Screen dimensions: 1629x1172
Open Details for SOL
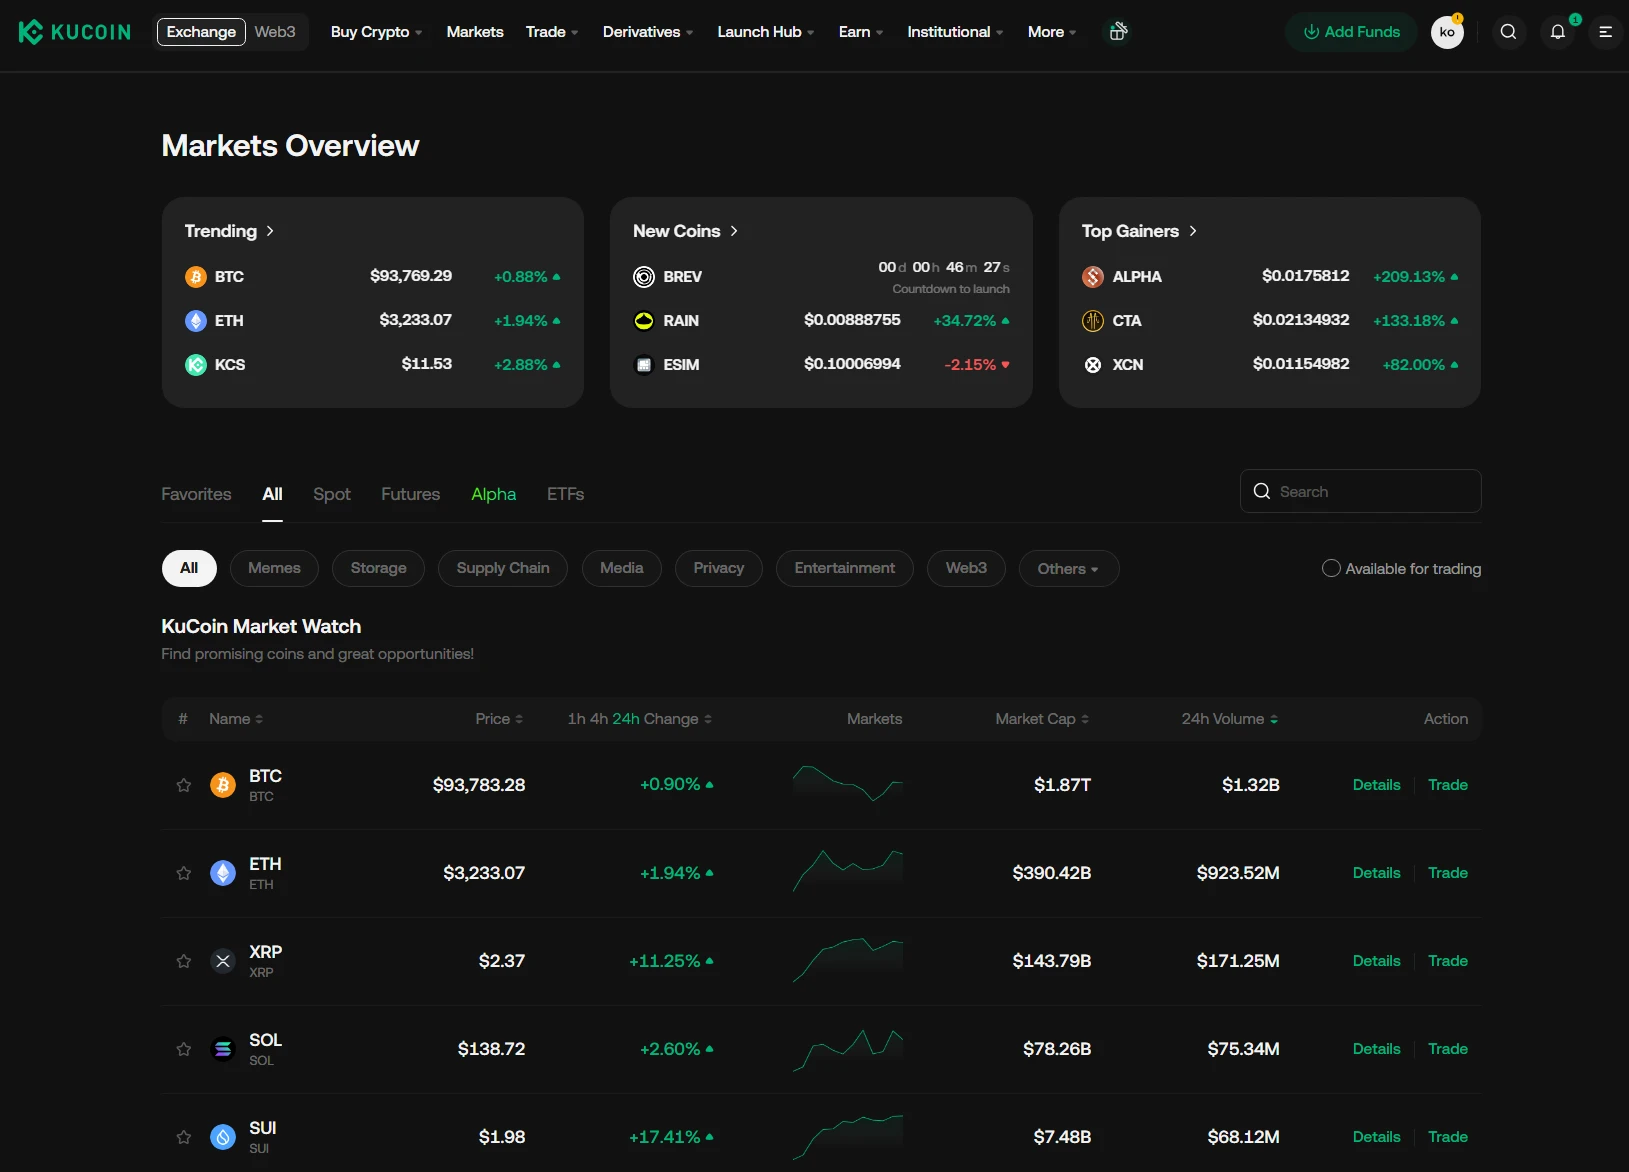[x=1376, y=1049]
